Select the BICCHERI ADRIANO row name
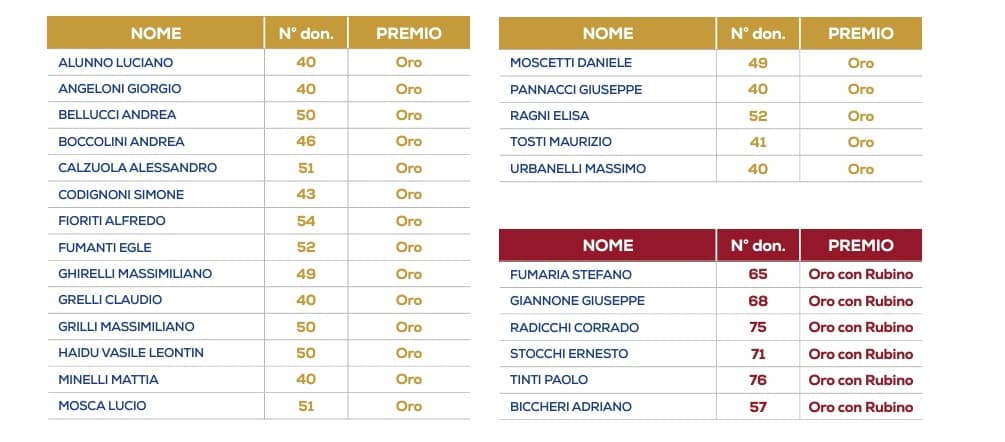This screenshot has height=442, width=1005. (x=570, y=407)
